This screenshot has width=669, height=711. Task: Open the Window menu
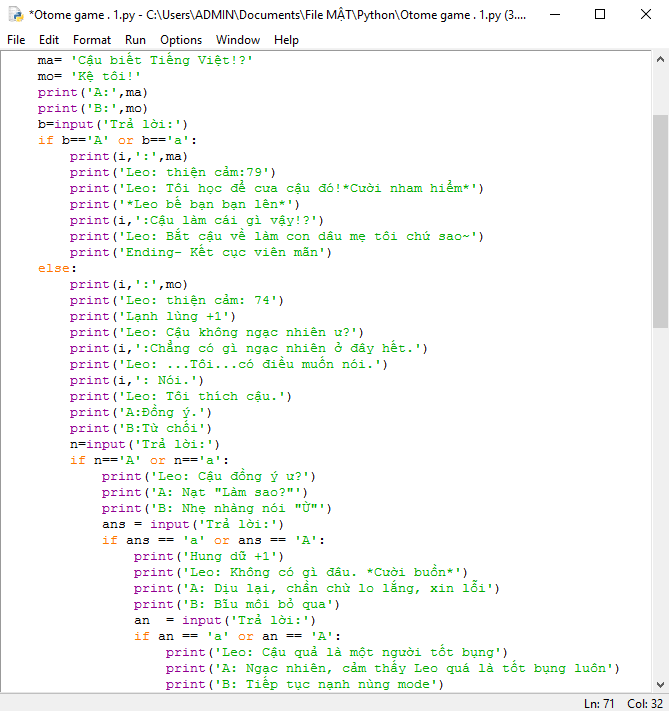click(x=238, y=40)
